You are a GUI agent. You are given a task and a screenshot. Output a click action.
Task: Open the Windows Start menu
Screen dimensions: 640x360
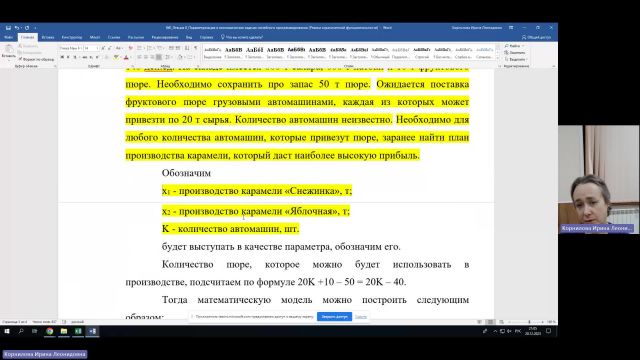click(x=7, y=331)
